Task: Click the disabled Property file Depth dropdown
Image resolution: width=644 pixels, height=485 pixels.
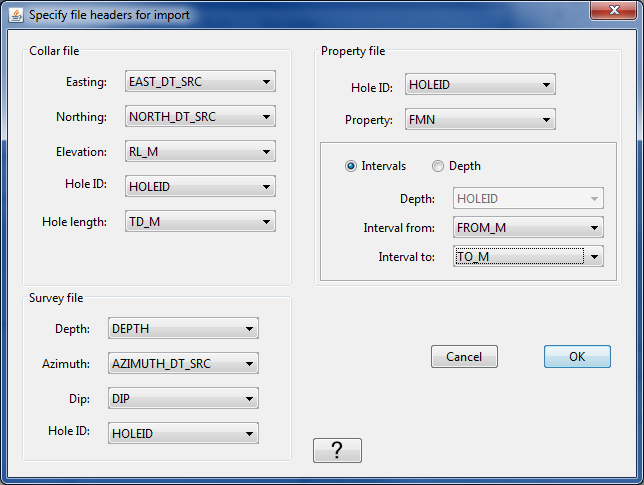Action: pos(528,198)
